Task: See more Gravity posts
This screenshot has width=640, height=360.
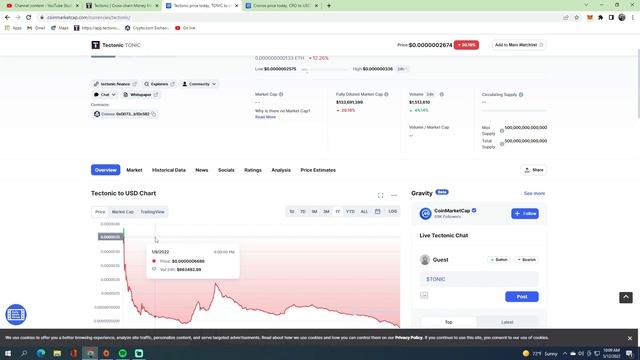Action: pyautogui.click(x=534, y=193)
